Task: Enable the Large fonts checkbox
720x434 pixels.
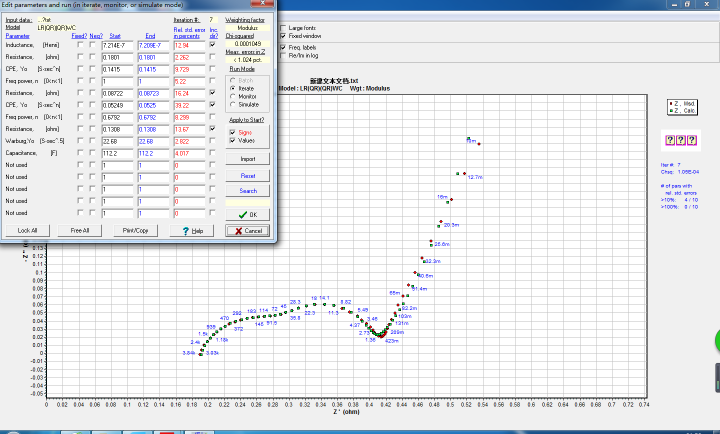Action: pyautogui.click(x=283, y=28)
